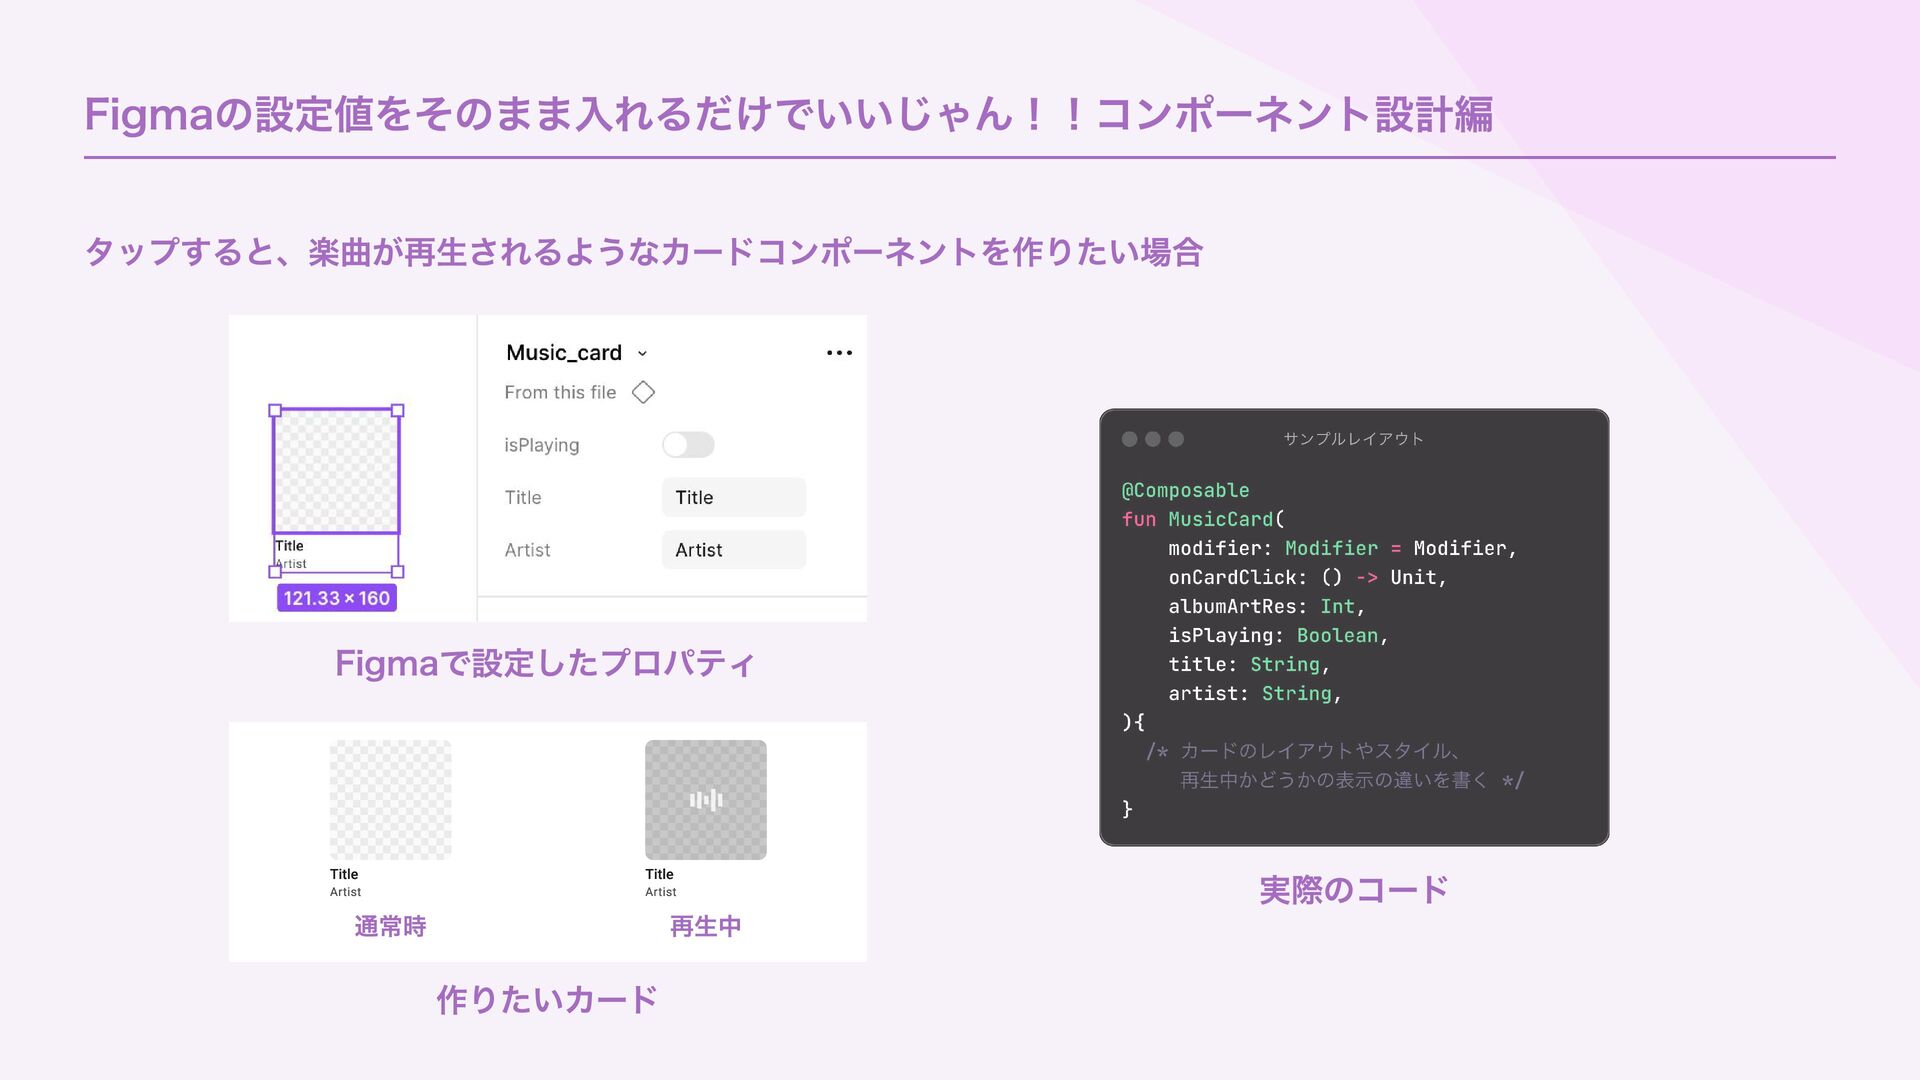Click the title: String code line
The width and height of the screenshot is (1920, 1080).
click(x=1249, y=664)
